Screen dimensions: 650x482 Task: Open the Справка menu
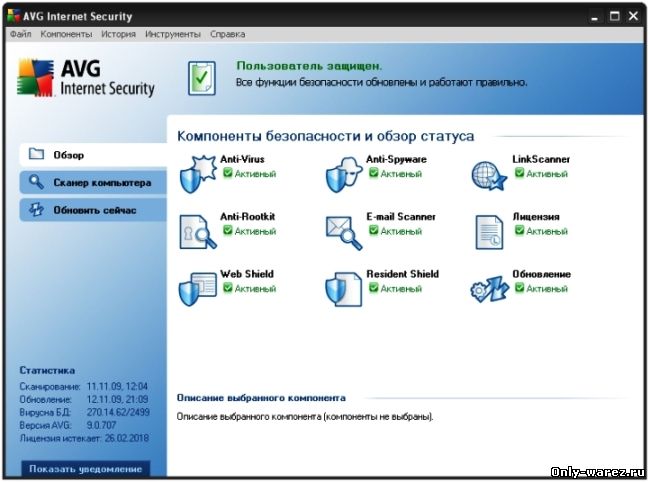pyautogui.click(x=227, y=33)
